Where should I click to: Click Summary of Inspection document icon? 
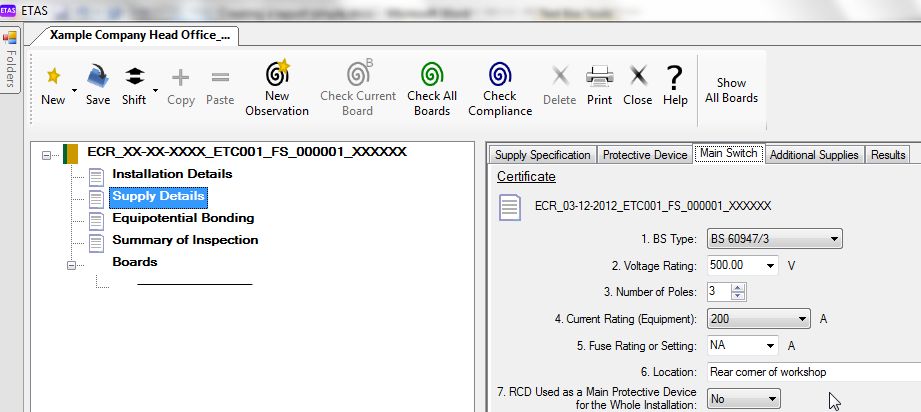(96, 242)
